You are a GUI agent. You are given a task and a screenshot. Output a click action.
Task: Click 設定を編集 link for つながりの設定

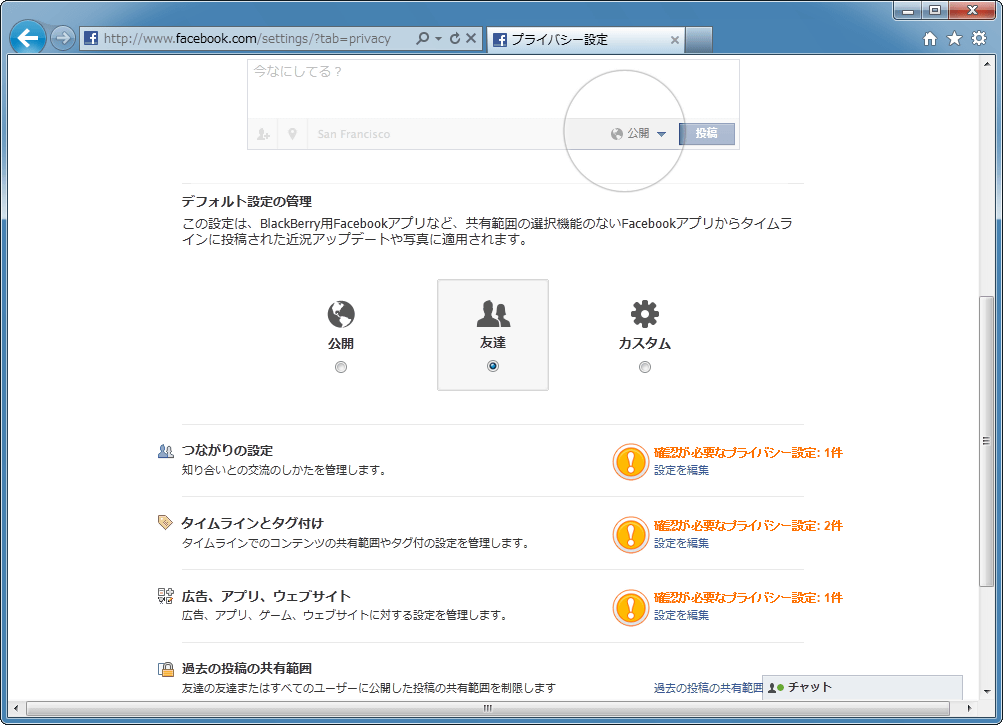pyautogui.click(x=681, y=470)
